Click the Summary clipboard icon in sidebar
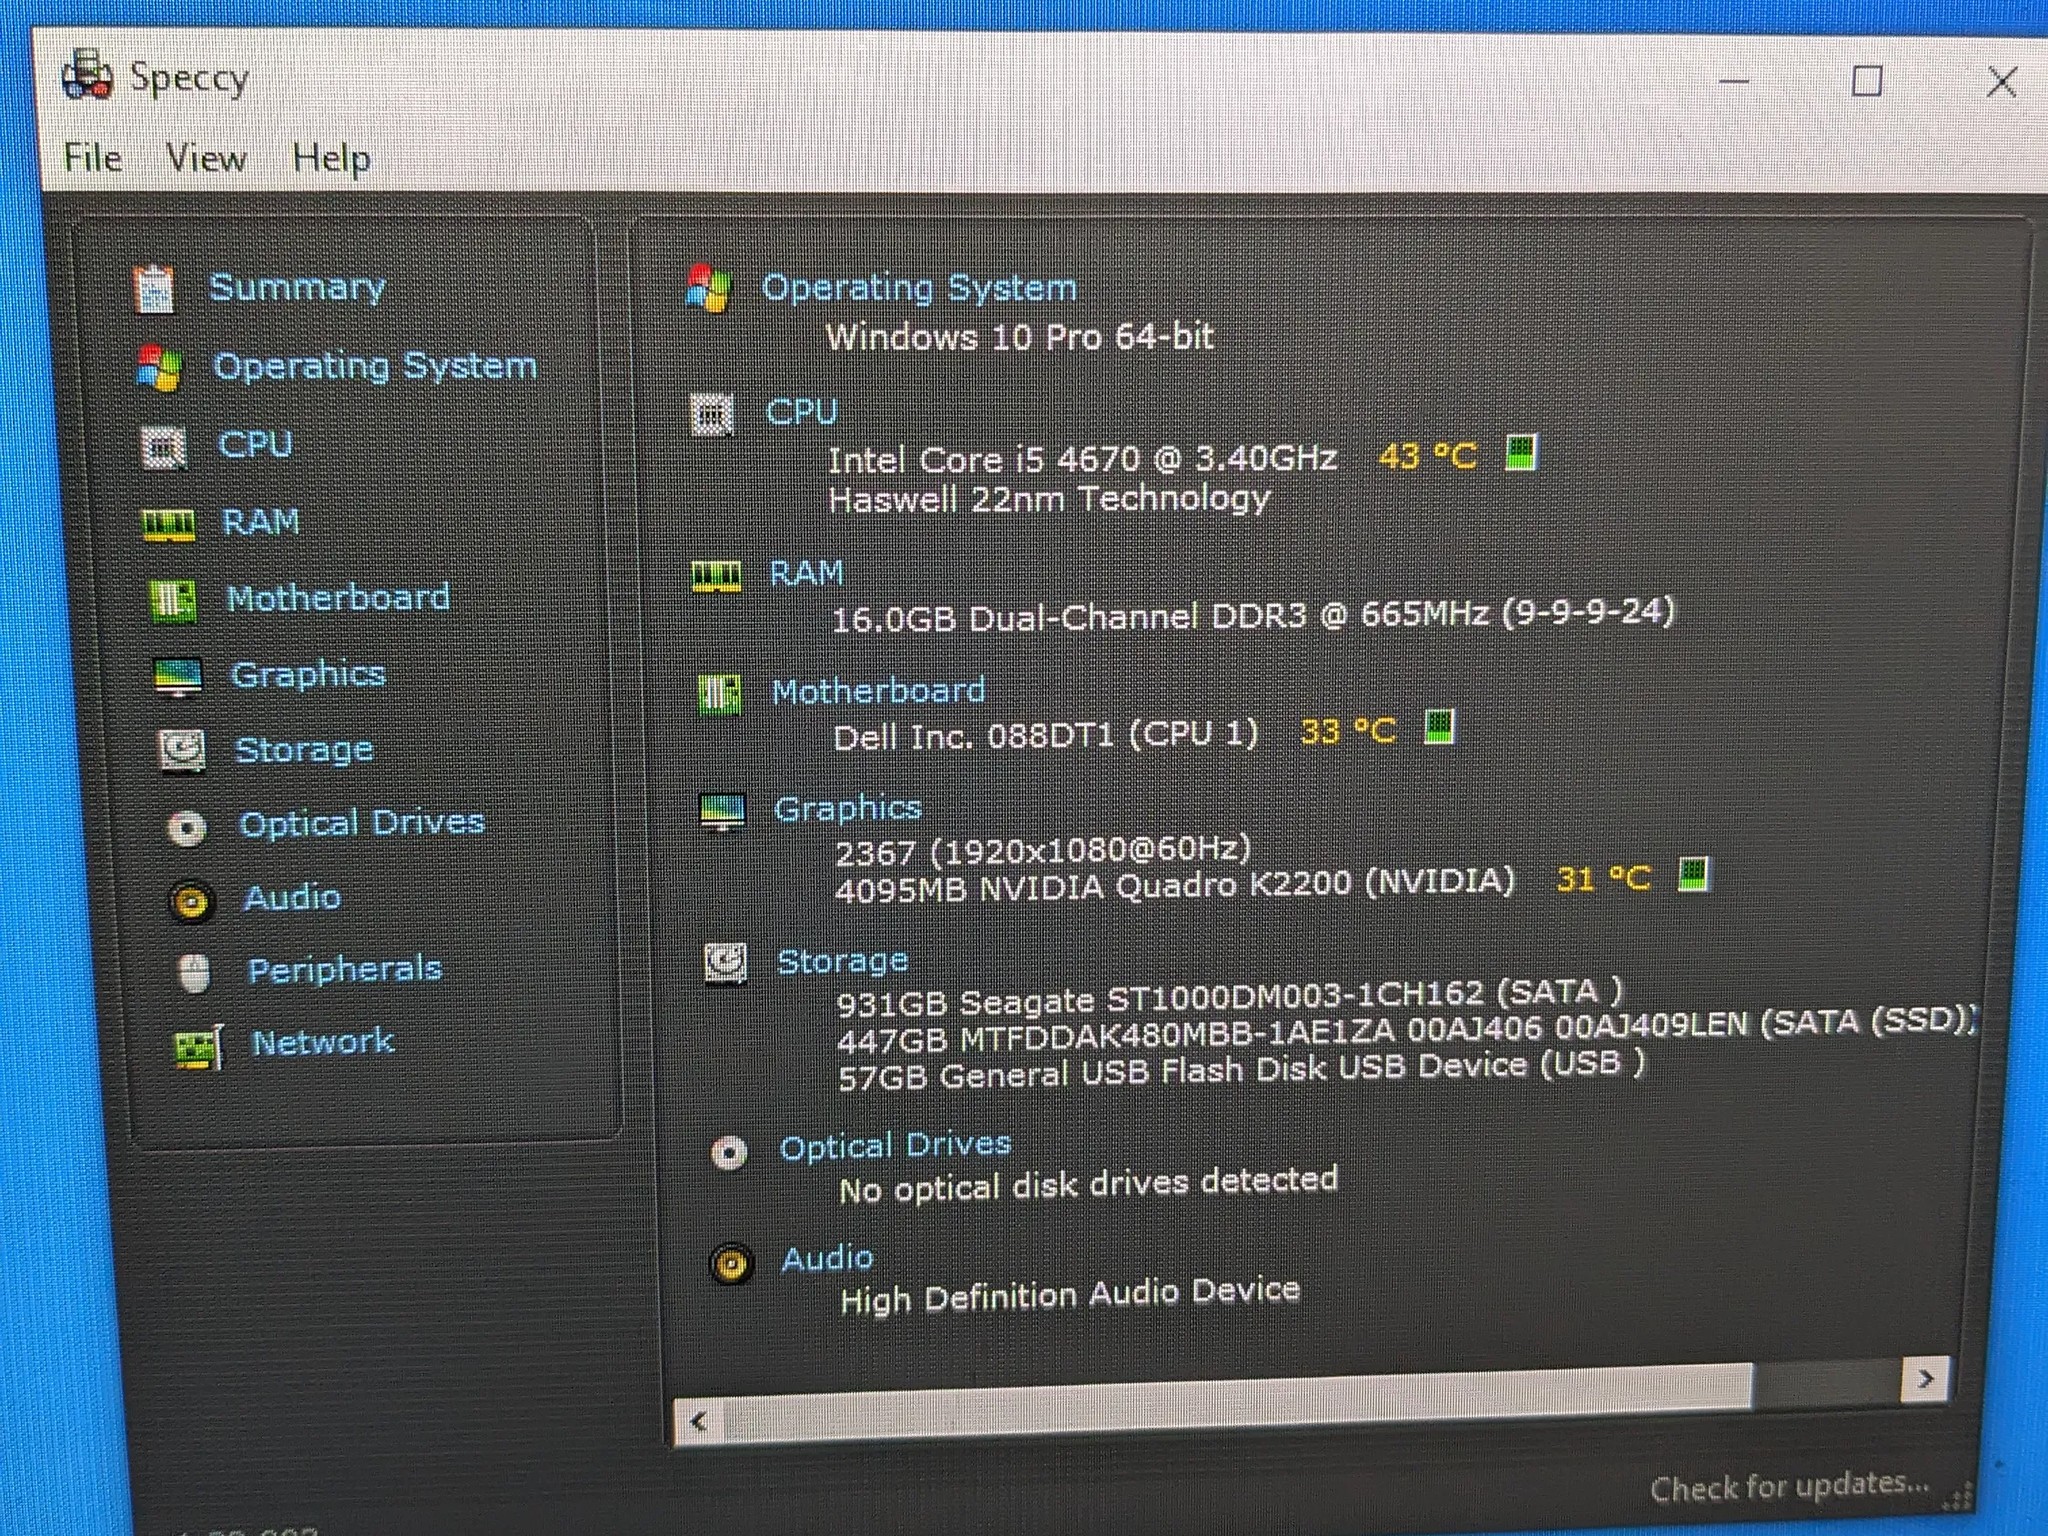Screen dimensions: 2048x1536 154,289
